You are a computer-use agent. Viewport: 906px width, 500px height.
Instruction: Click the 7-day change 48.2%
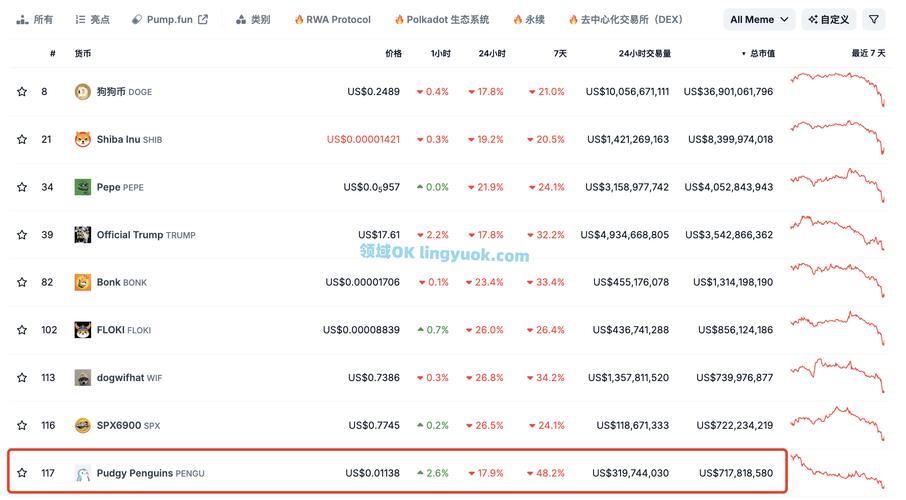point(545,473)
